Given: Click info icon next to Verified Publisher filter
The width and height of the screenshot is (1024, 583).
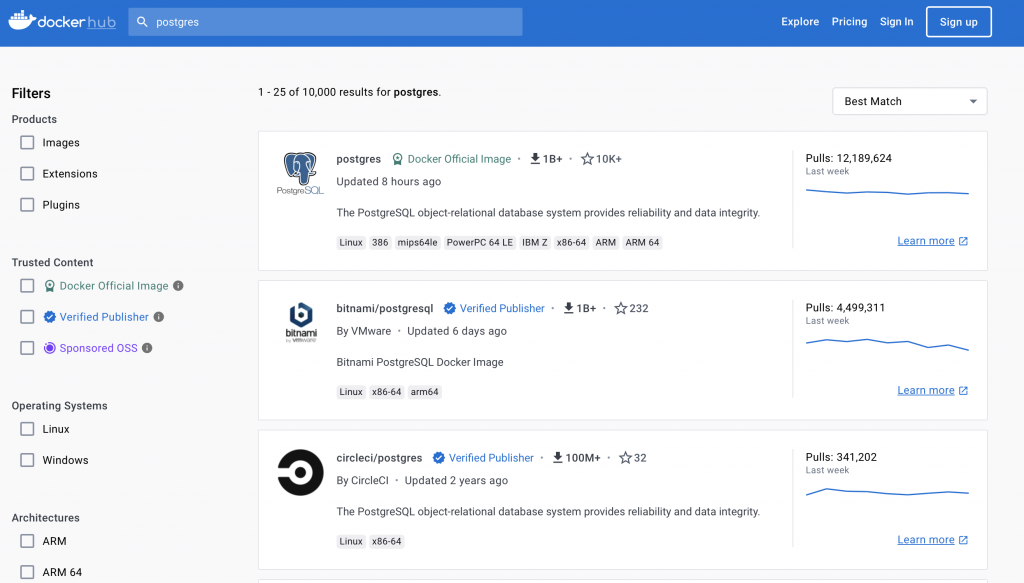Looking at the screenshot, I should [159, 317].
